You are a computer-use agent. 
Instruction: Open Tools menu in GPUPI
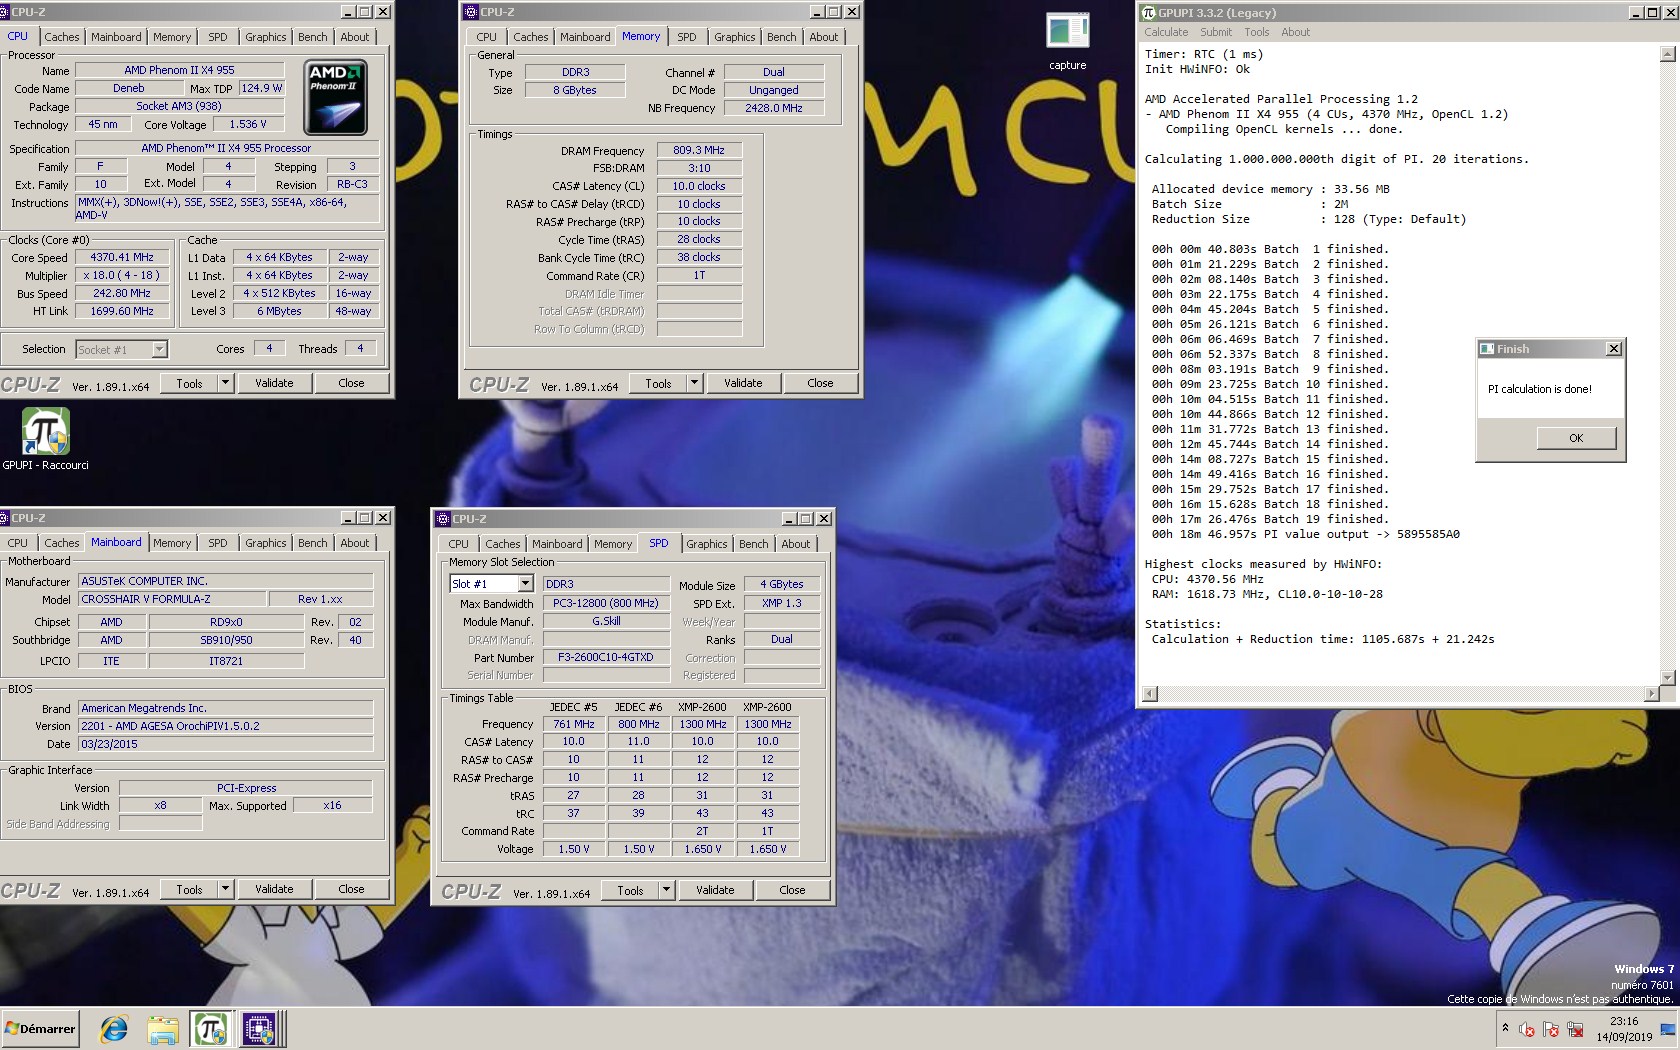[1257, 32]
